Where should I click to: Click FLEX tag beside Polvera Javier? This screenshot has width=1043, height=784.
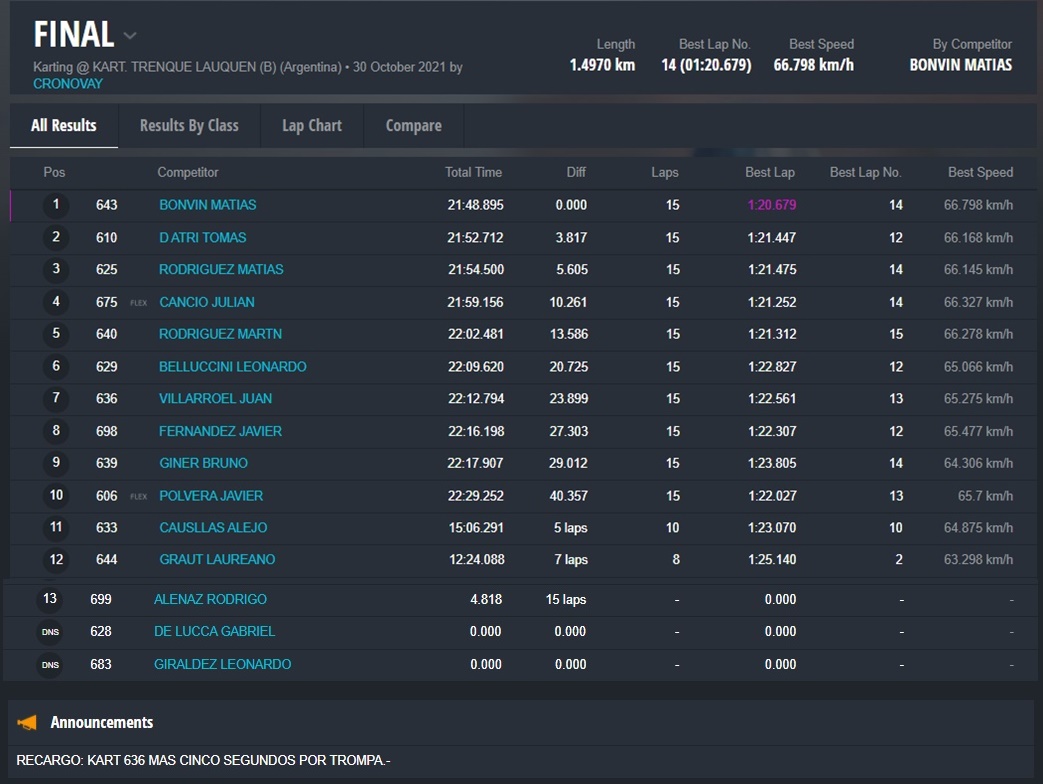(138, 496)
